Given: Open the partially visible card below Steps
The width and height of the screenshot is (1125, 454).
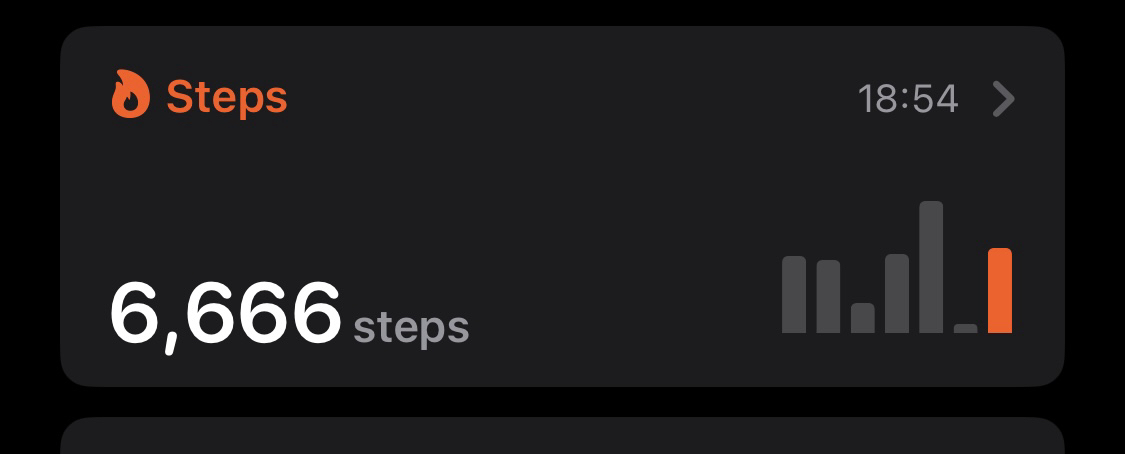Looking at the screenshot, I should (x=562, y=436).
